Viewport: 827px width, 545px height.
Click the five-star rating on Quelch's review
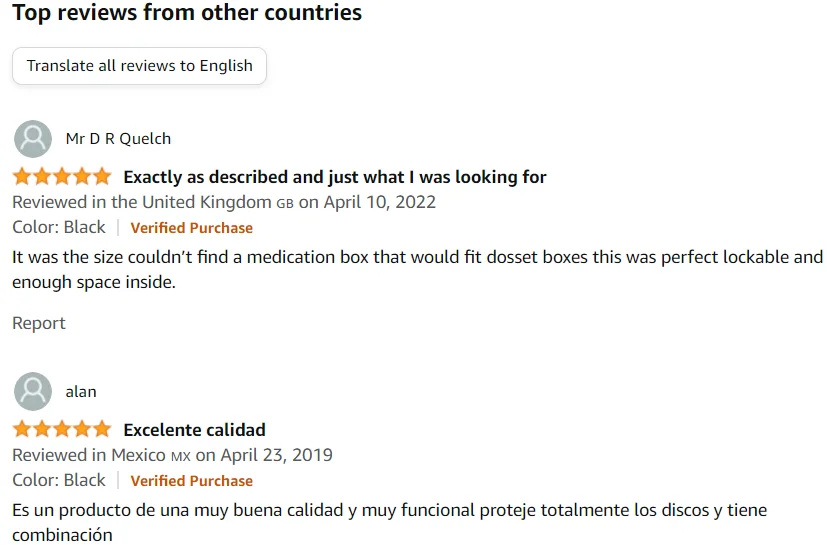point(62,177)
